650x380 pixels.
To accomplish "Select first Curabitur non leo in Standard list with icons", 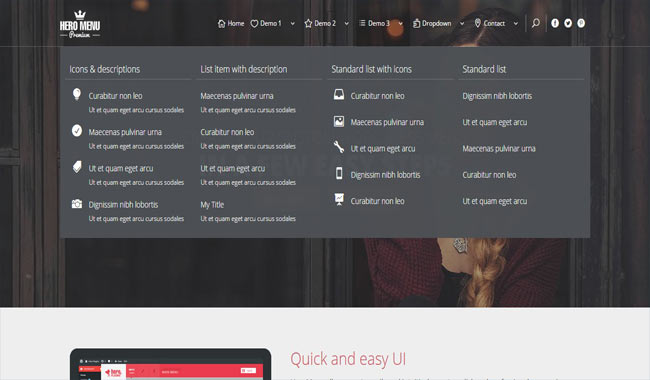I will [377, 96].
